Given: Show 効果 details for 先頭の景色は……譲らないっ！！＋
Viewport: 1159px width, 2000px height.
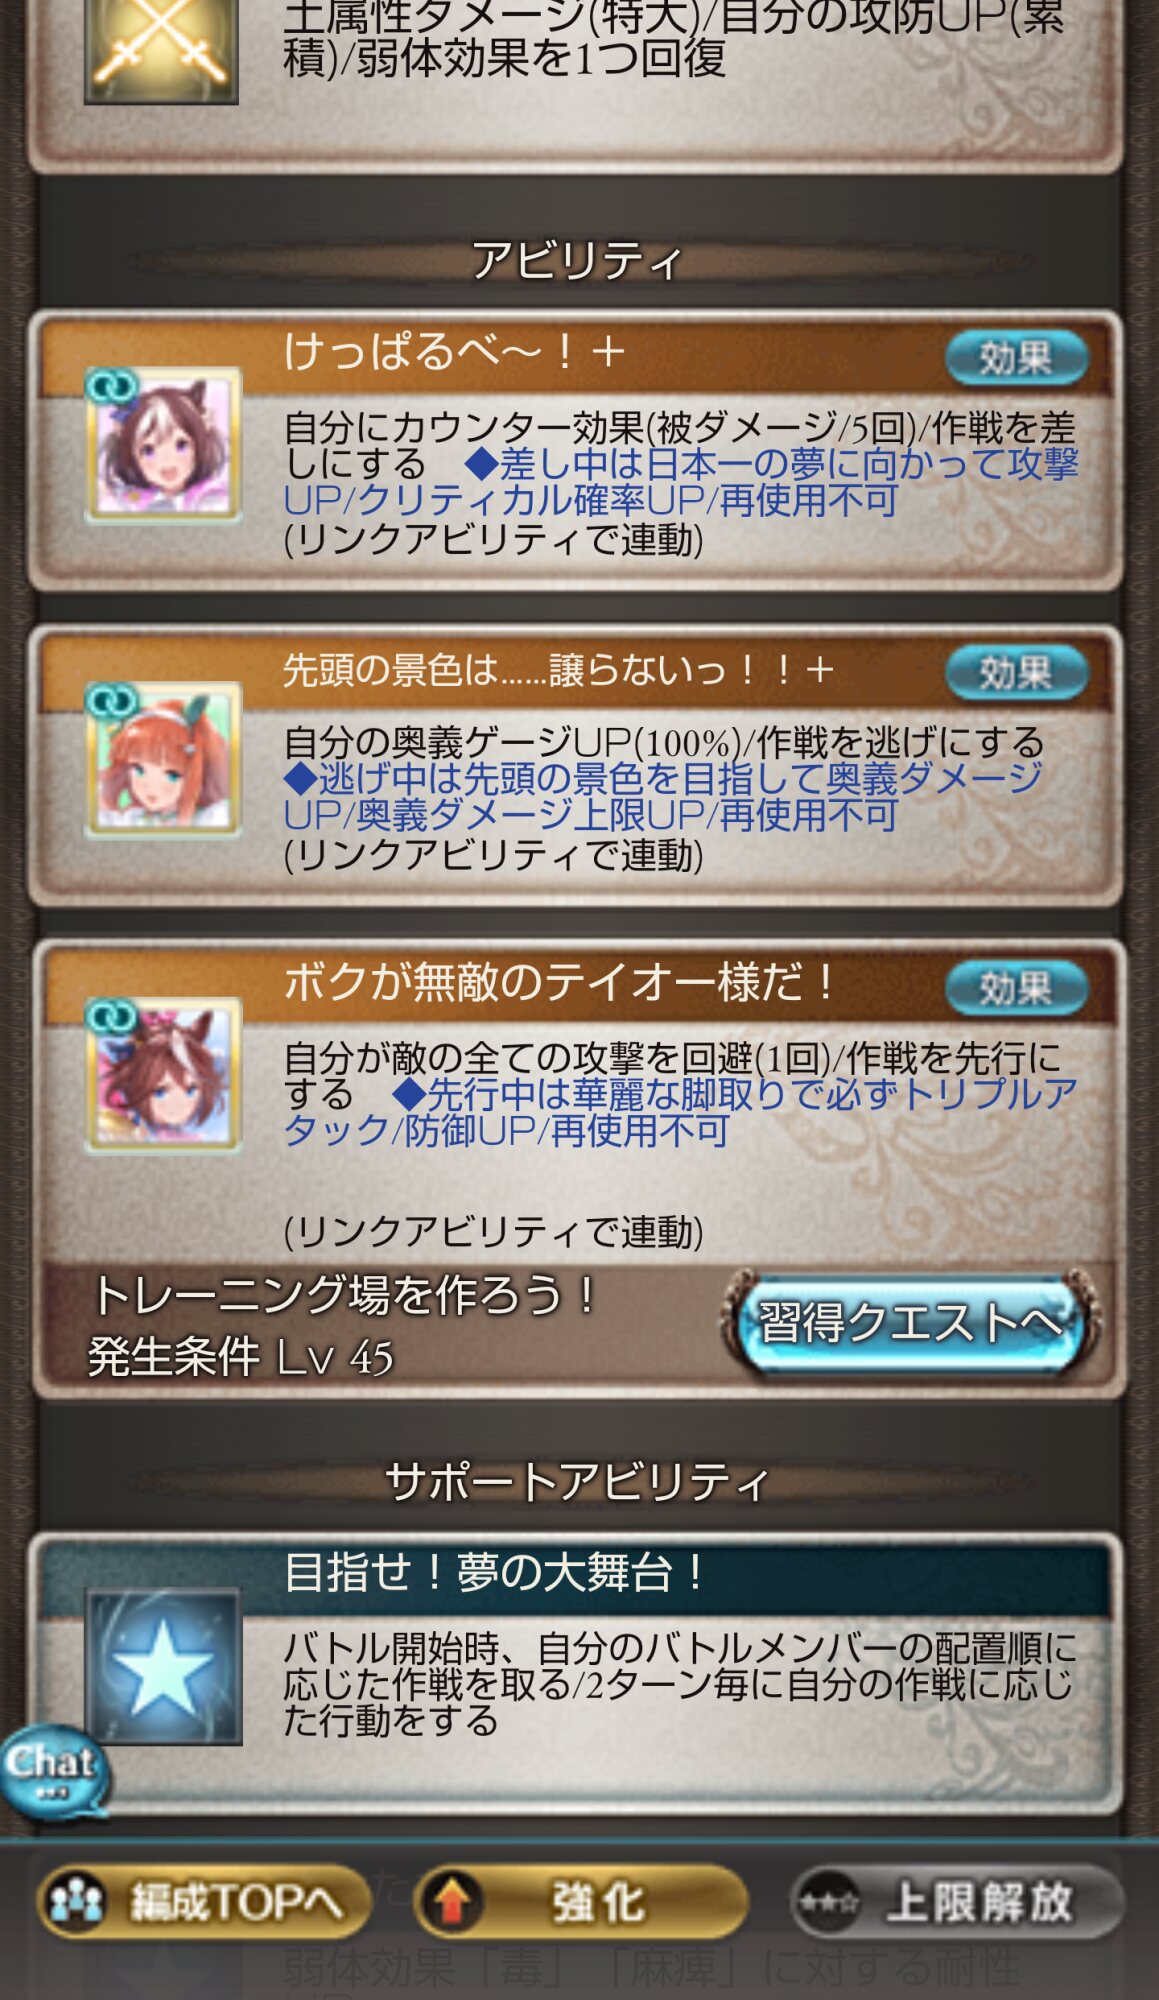Looking at the screenshot, I should coord(1016,672).
